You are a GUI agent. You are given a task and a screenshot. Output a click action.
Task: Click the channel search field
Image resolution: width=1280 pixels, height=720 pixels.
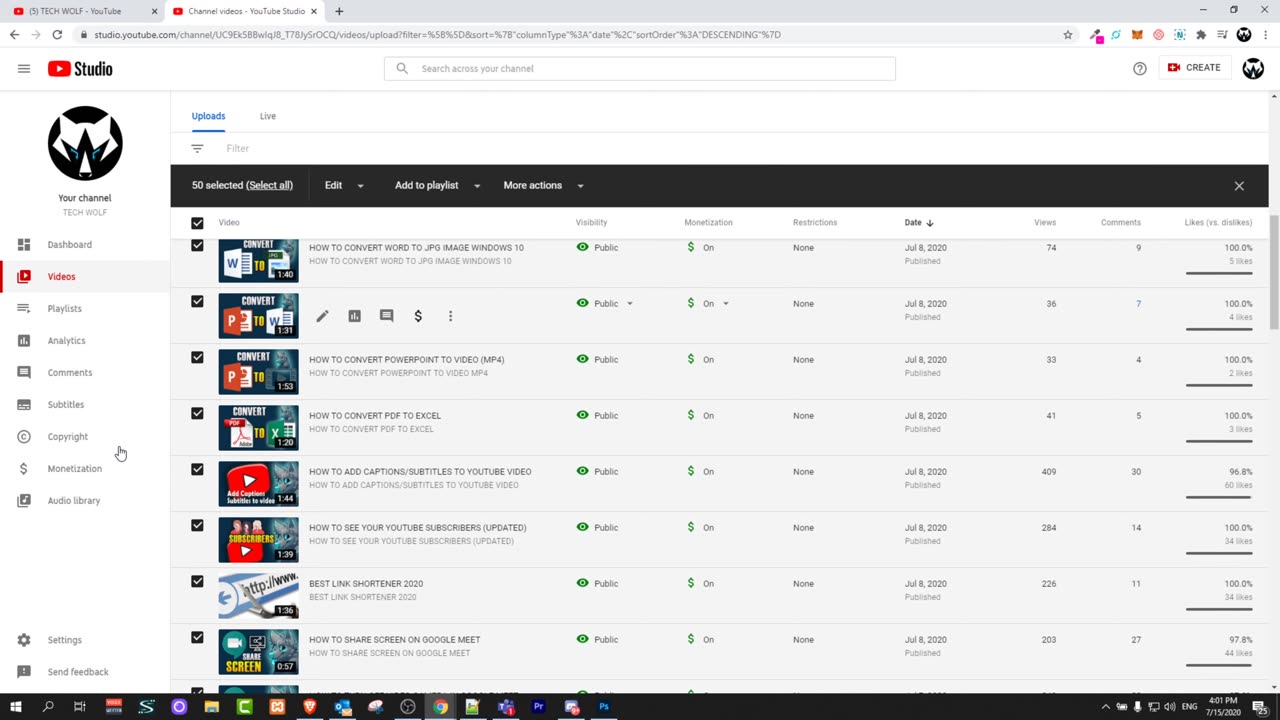click(640, 68)
